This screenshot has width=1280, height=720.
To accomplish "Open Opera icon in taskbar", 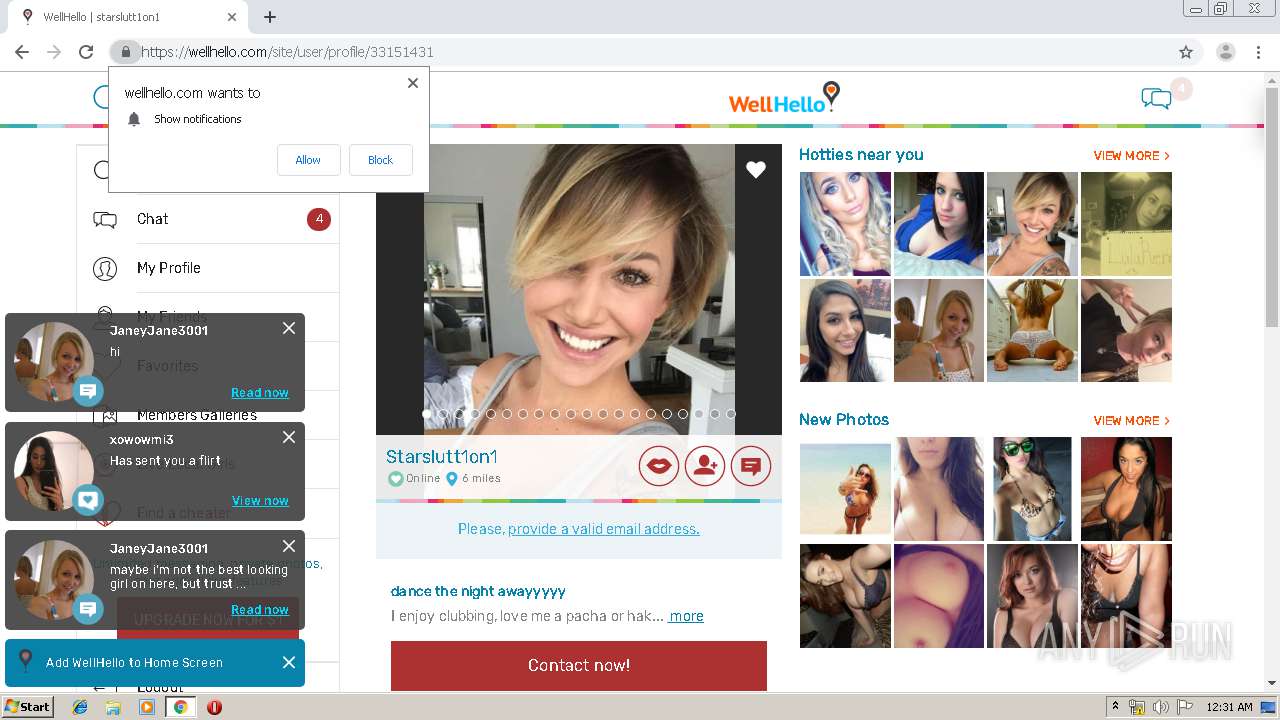I will [214, 707].
